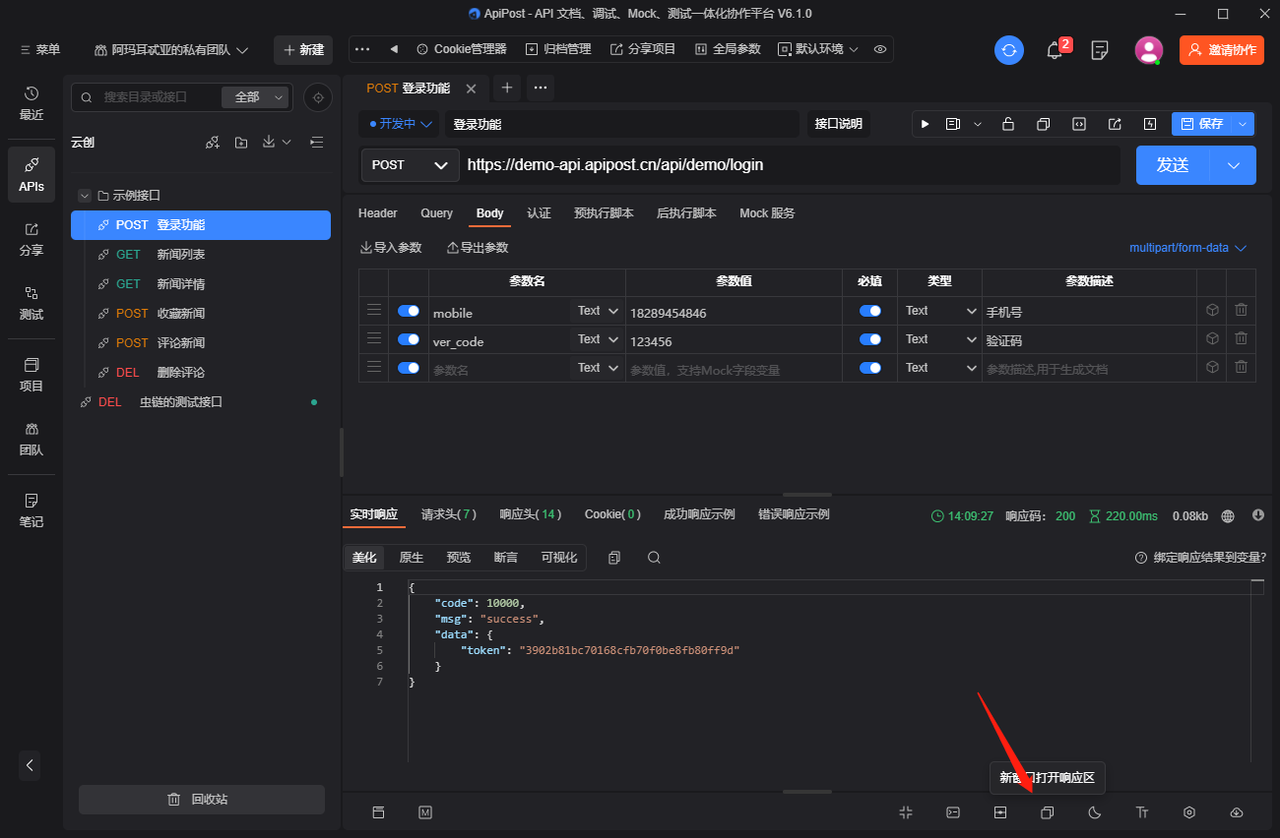Click the 新建 button
1280x838 pixels.
pos(303,50)
